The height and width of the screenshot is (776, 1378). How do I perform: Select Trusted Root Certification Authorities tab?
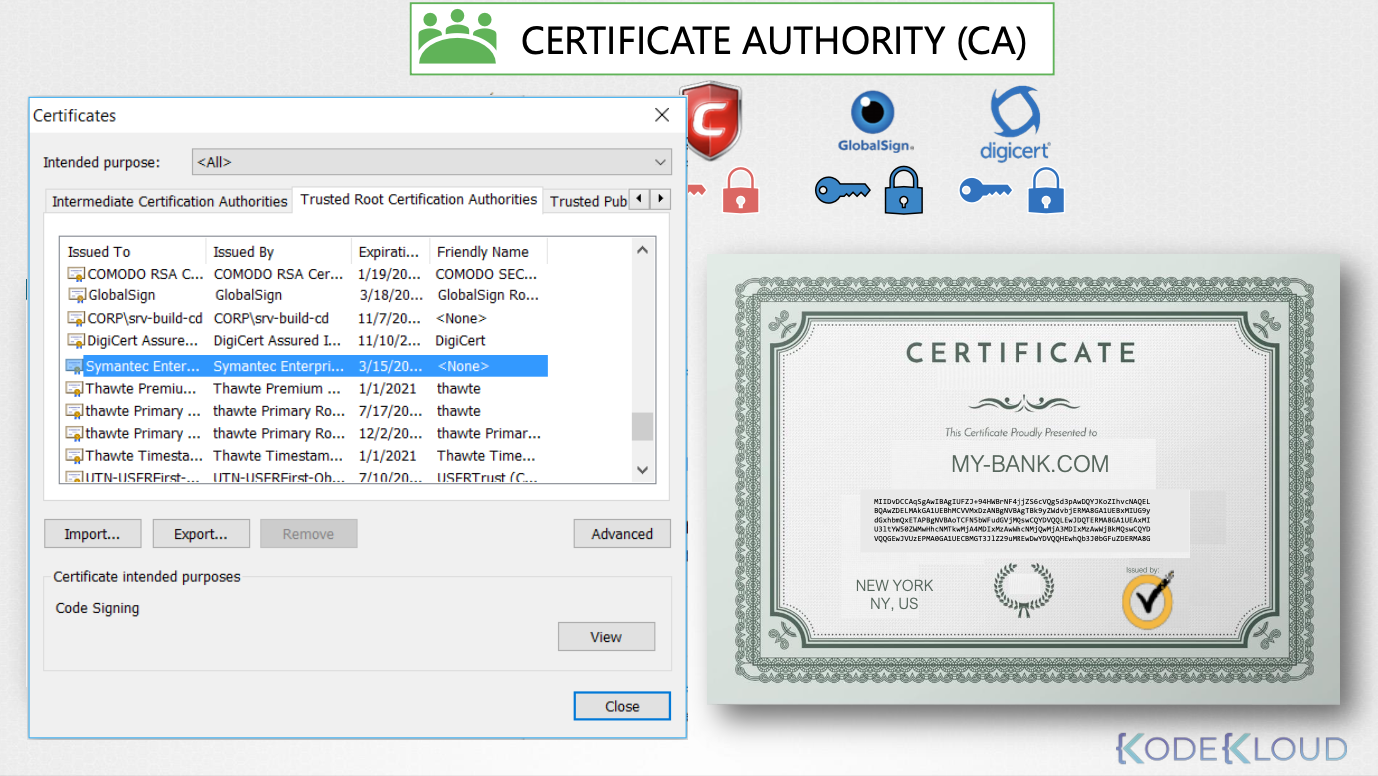418,199
